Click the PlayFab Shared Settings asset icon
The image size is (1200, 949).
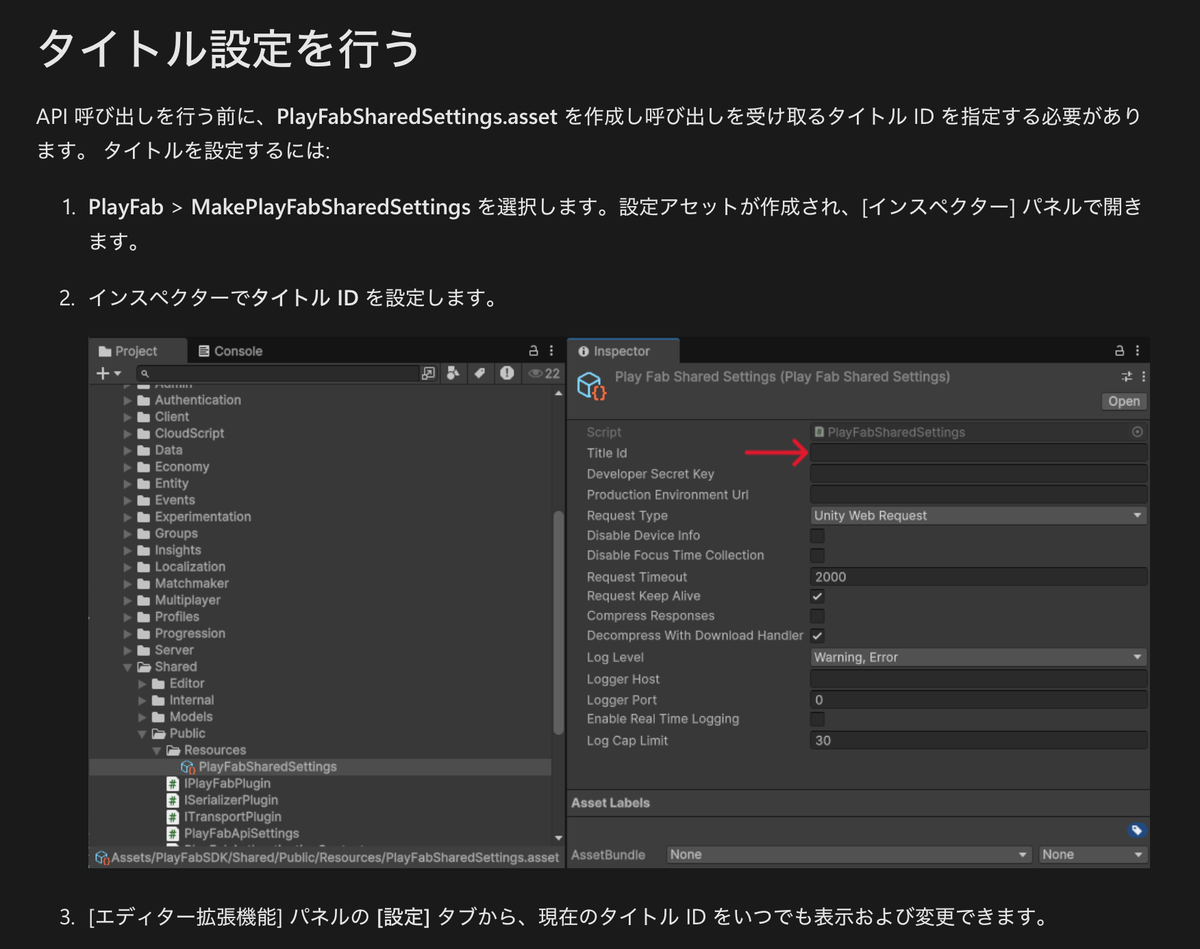(x=592, y=386)
